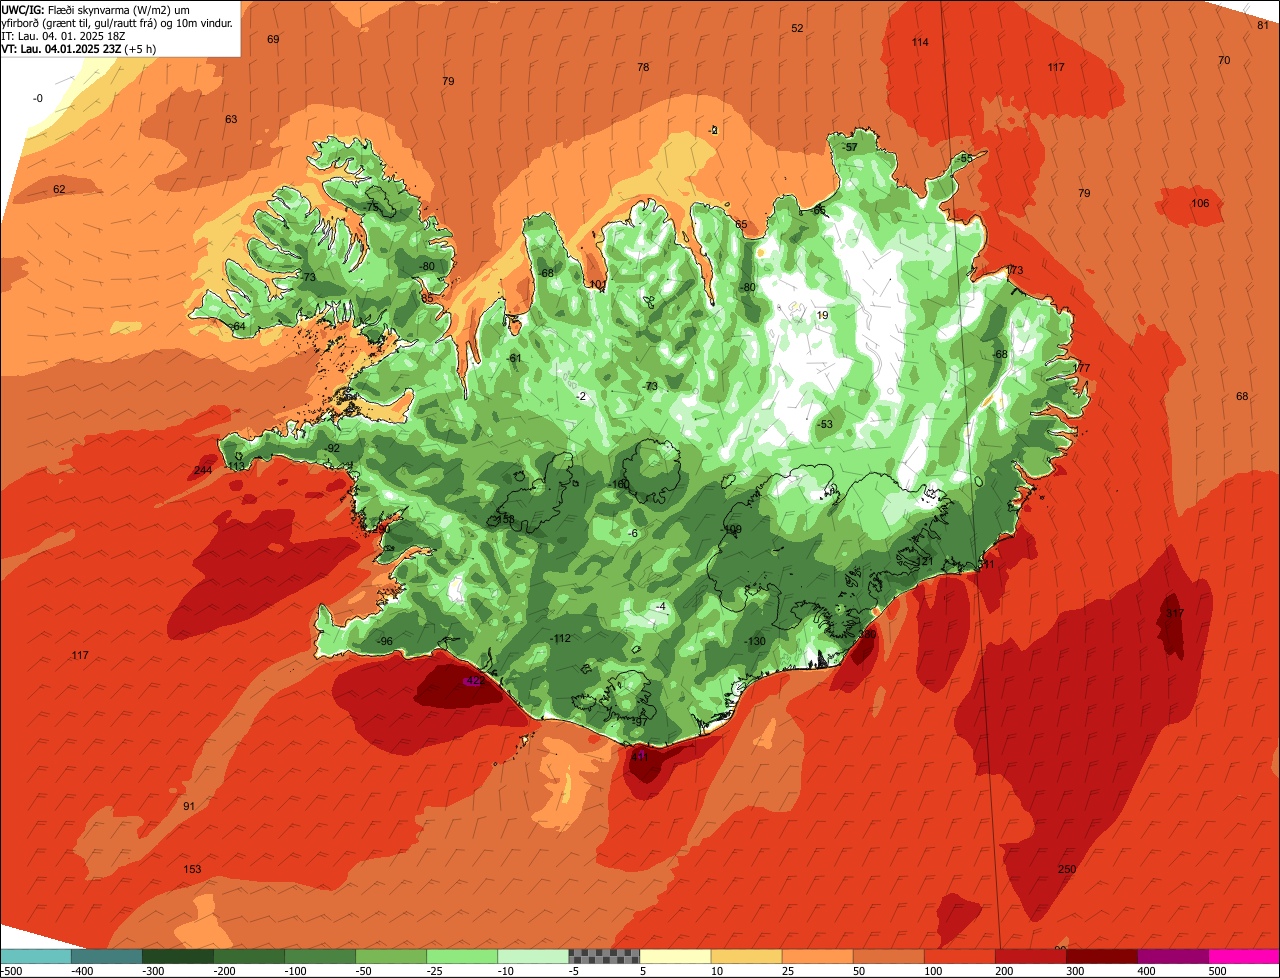The width and height of the screenshot is (1280, 978).
Task: Pick the orange swatch between 50 and 100
Action: pyautogui.click(x=888, y=956)
